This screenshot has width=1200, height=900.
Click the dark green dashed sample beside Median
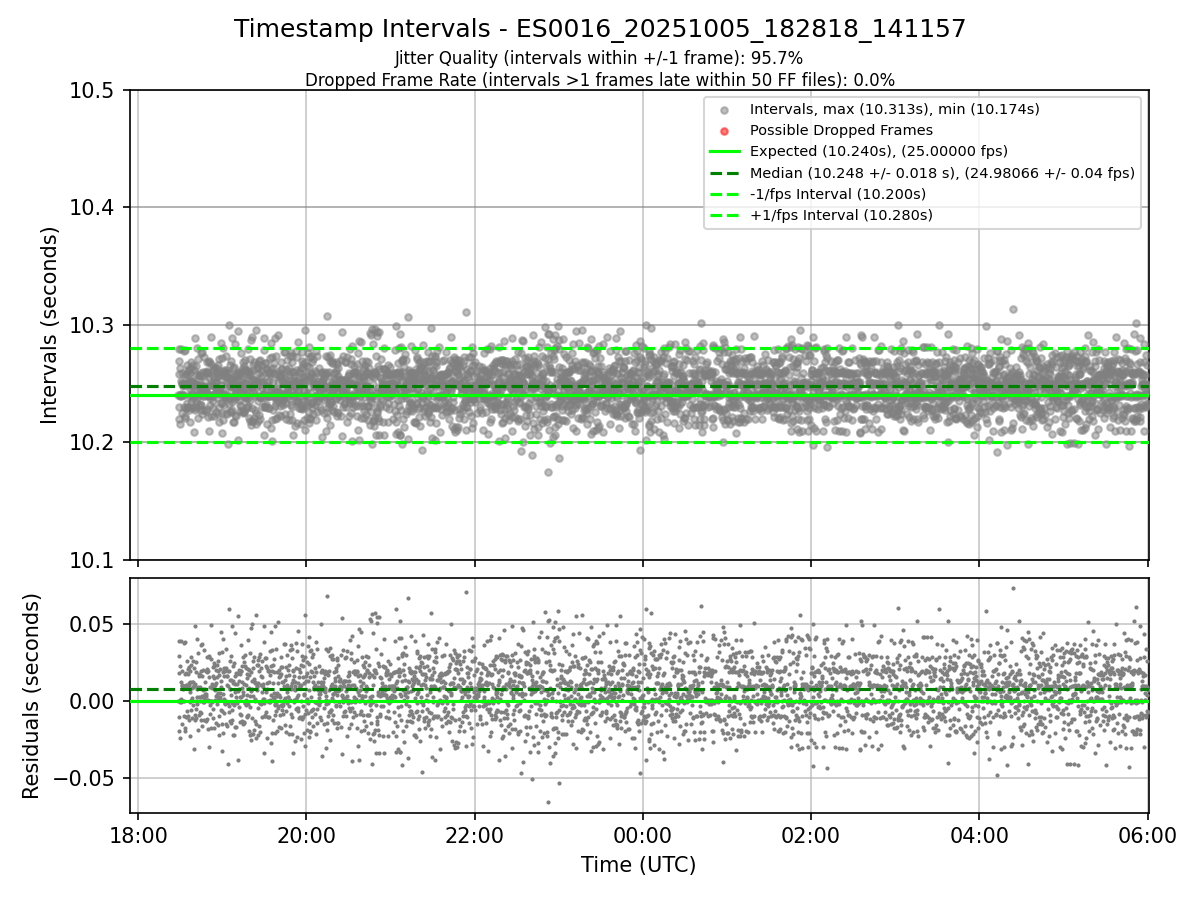[725, 173]
